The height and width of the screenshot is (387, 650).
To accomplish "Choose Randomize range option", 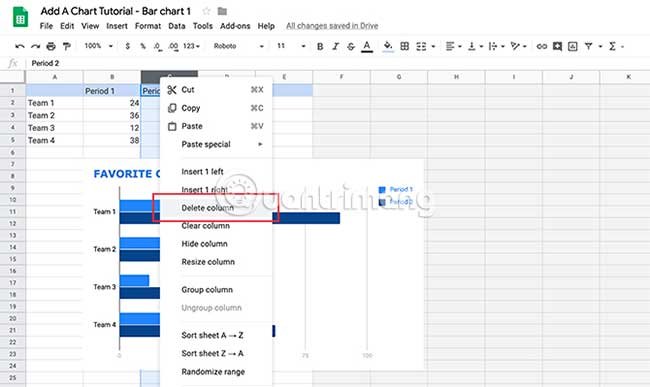I will click(216, 372).
